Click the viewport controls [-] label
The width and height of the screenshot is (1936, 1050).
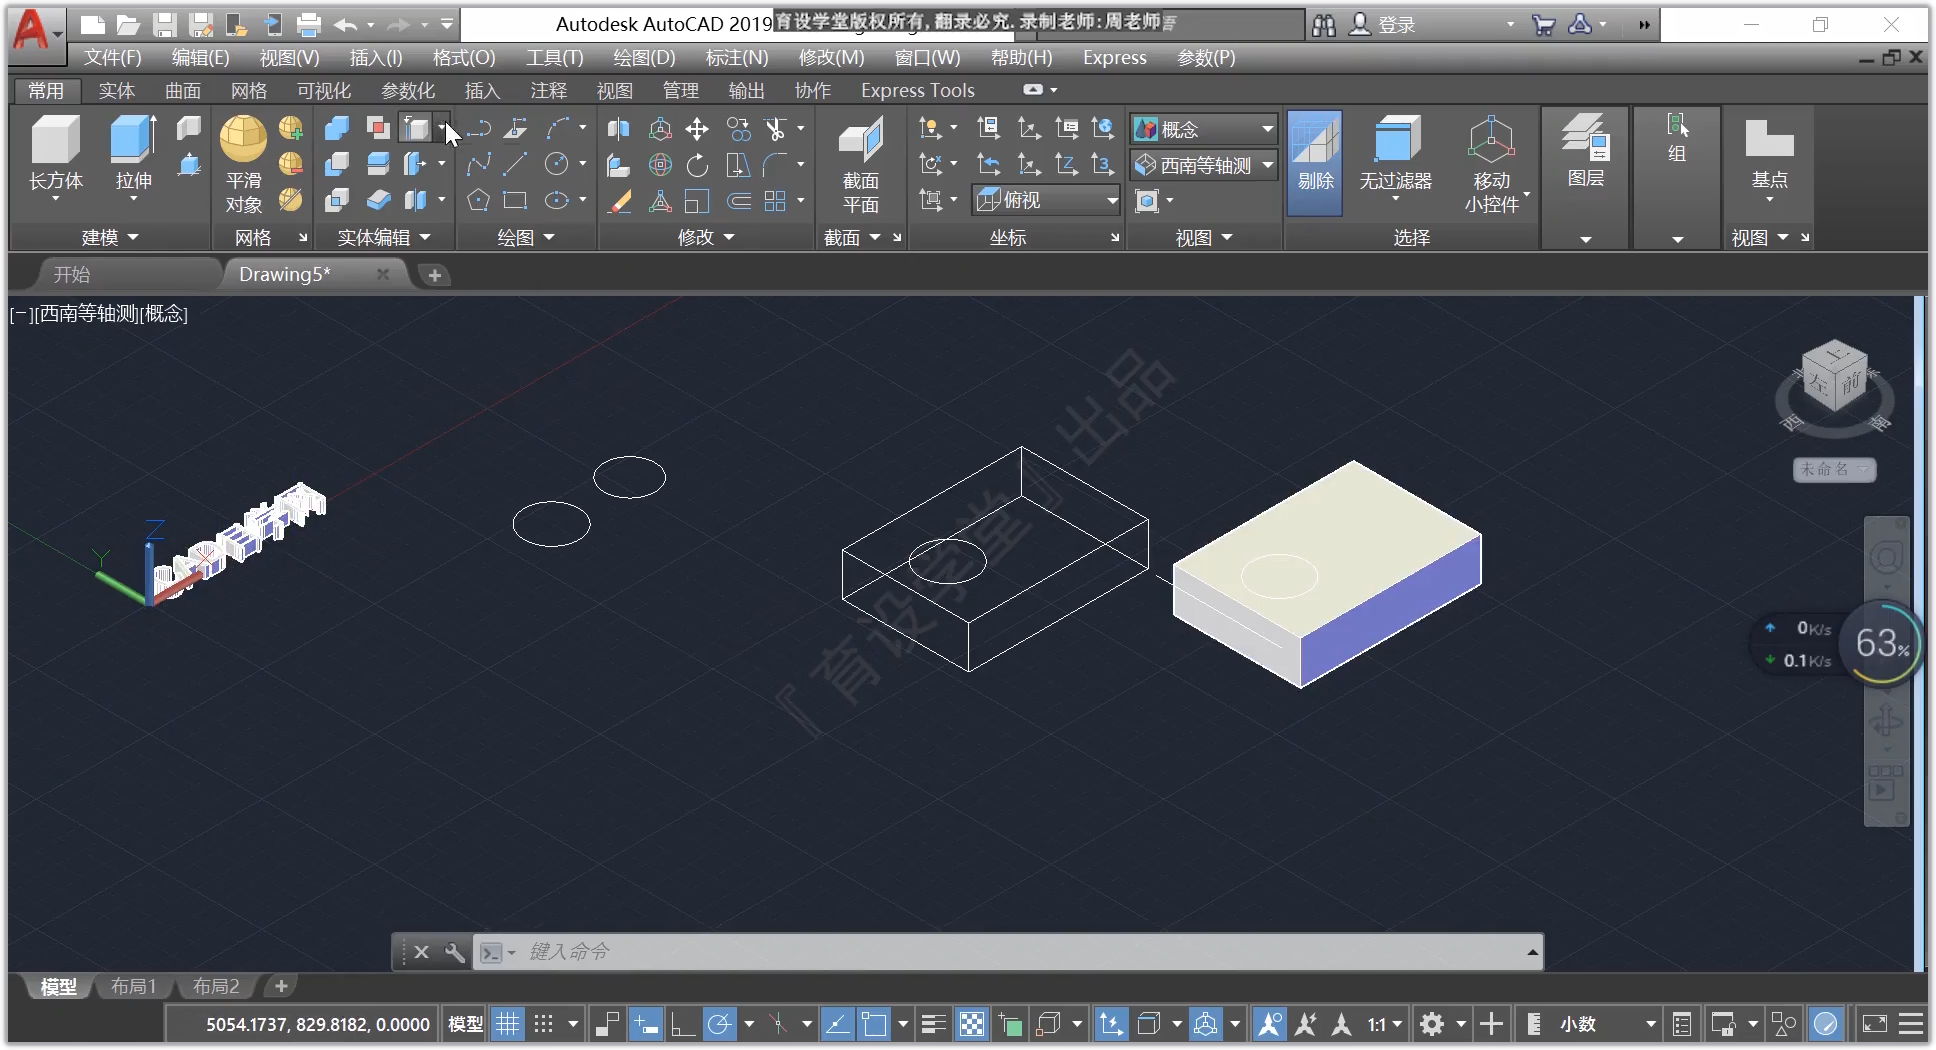point(20,314)
